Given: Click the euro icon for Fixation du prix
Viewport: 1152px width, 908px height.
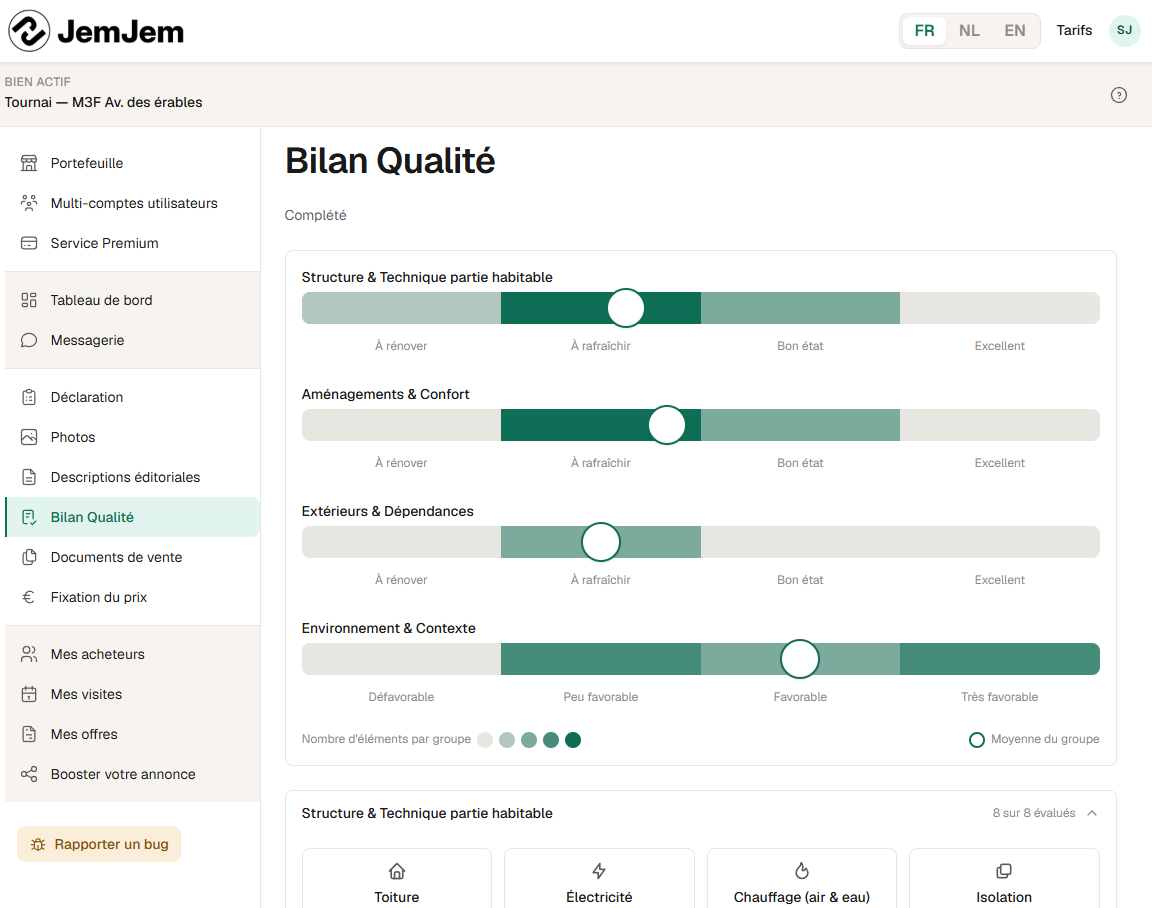Looking at the screenshot, I should 29,597.
